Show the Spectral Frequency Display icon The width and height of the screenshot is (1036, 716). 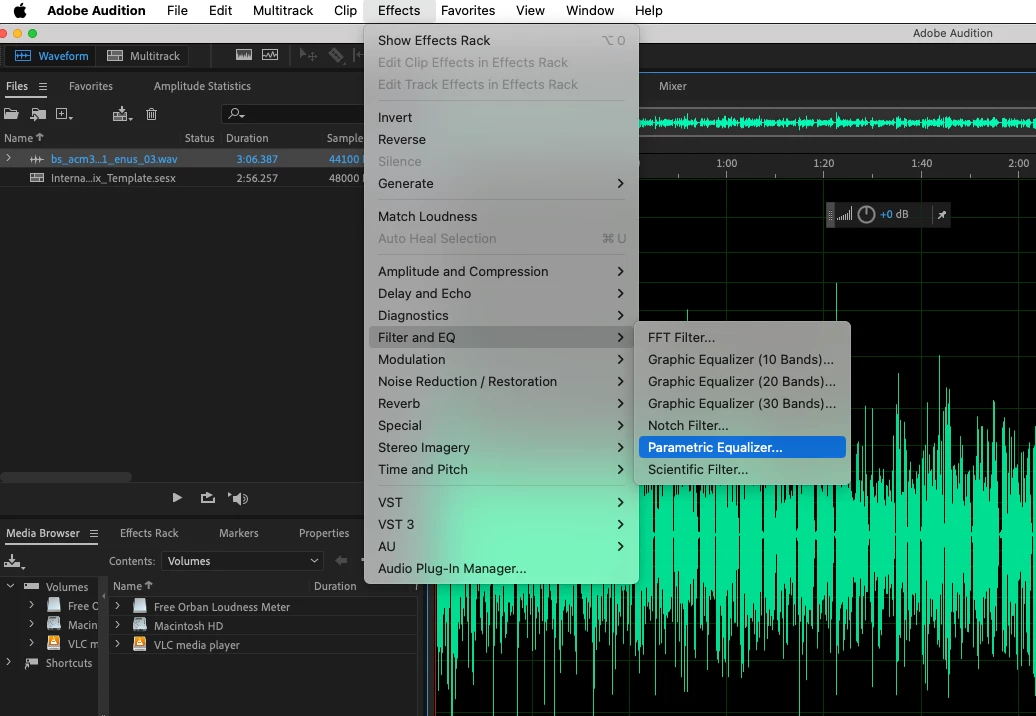pyautogui.click(x=244, y=55)
